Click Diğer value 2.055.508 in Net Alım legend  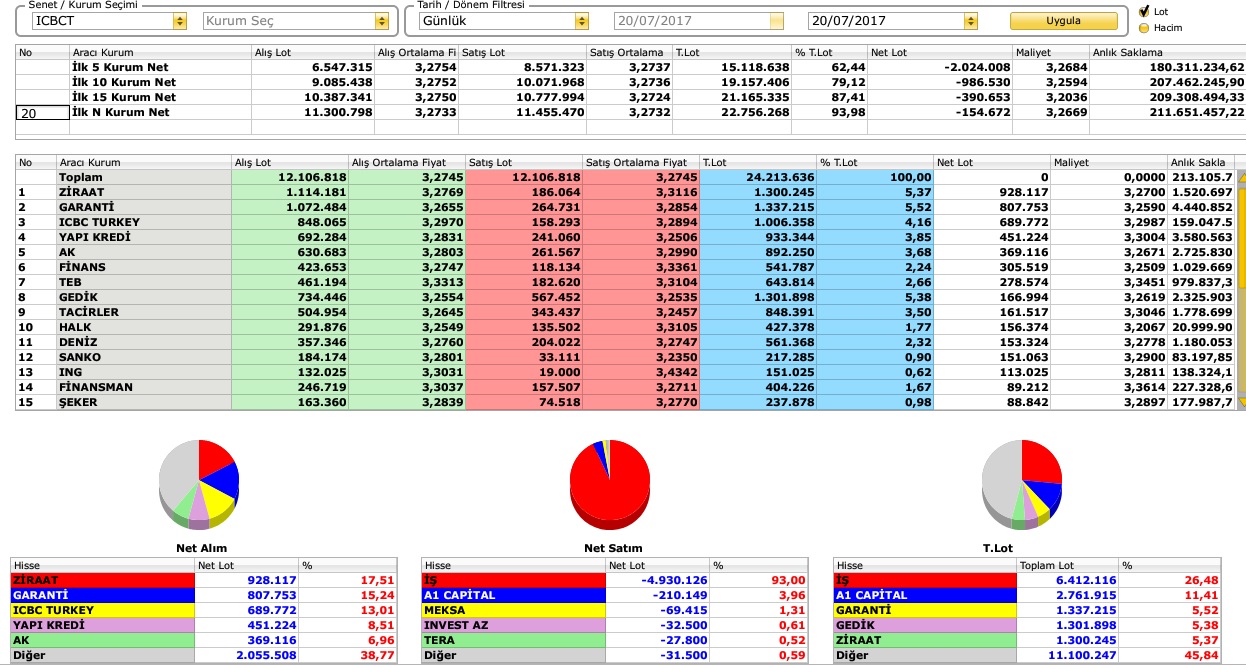pos(265,655)
